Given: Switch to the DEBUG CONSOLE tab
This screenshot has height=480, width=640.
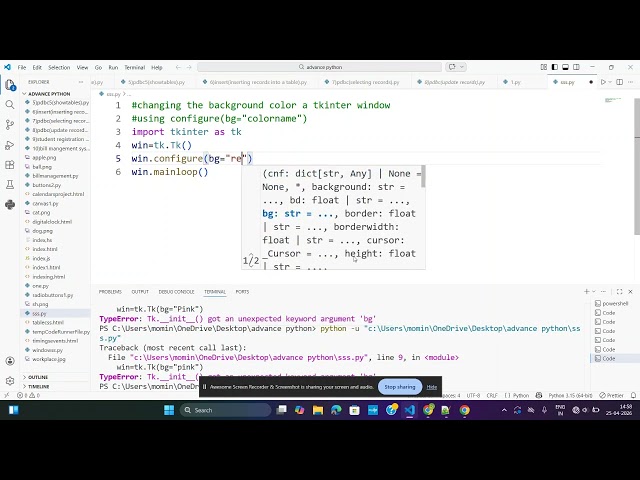Looking at the screenshot, I should [x=176, y=291].
